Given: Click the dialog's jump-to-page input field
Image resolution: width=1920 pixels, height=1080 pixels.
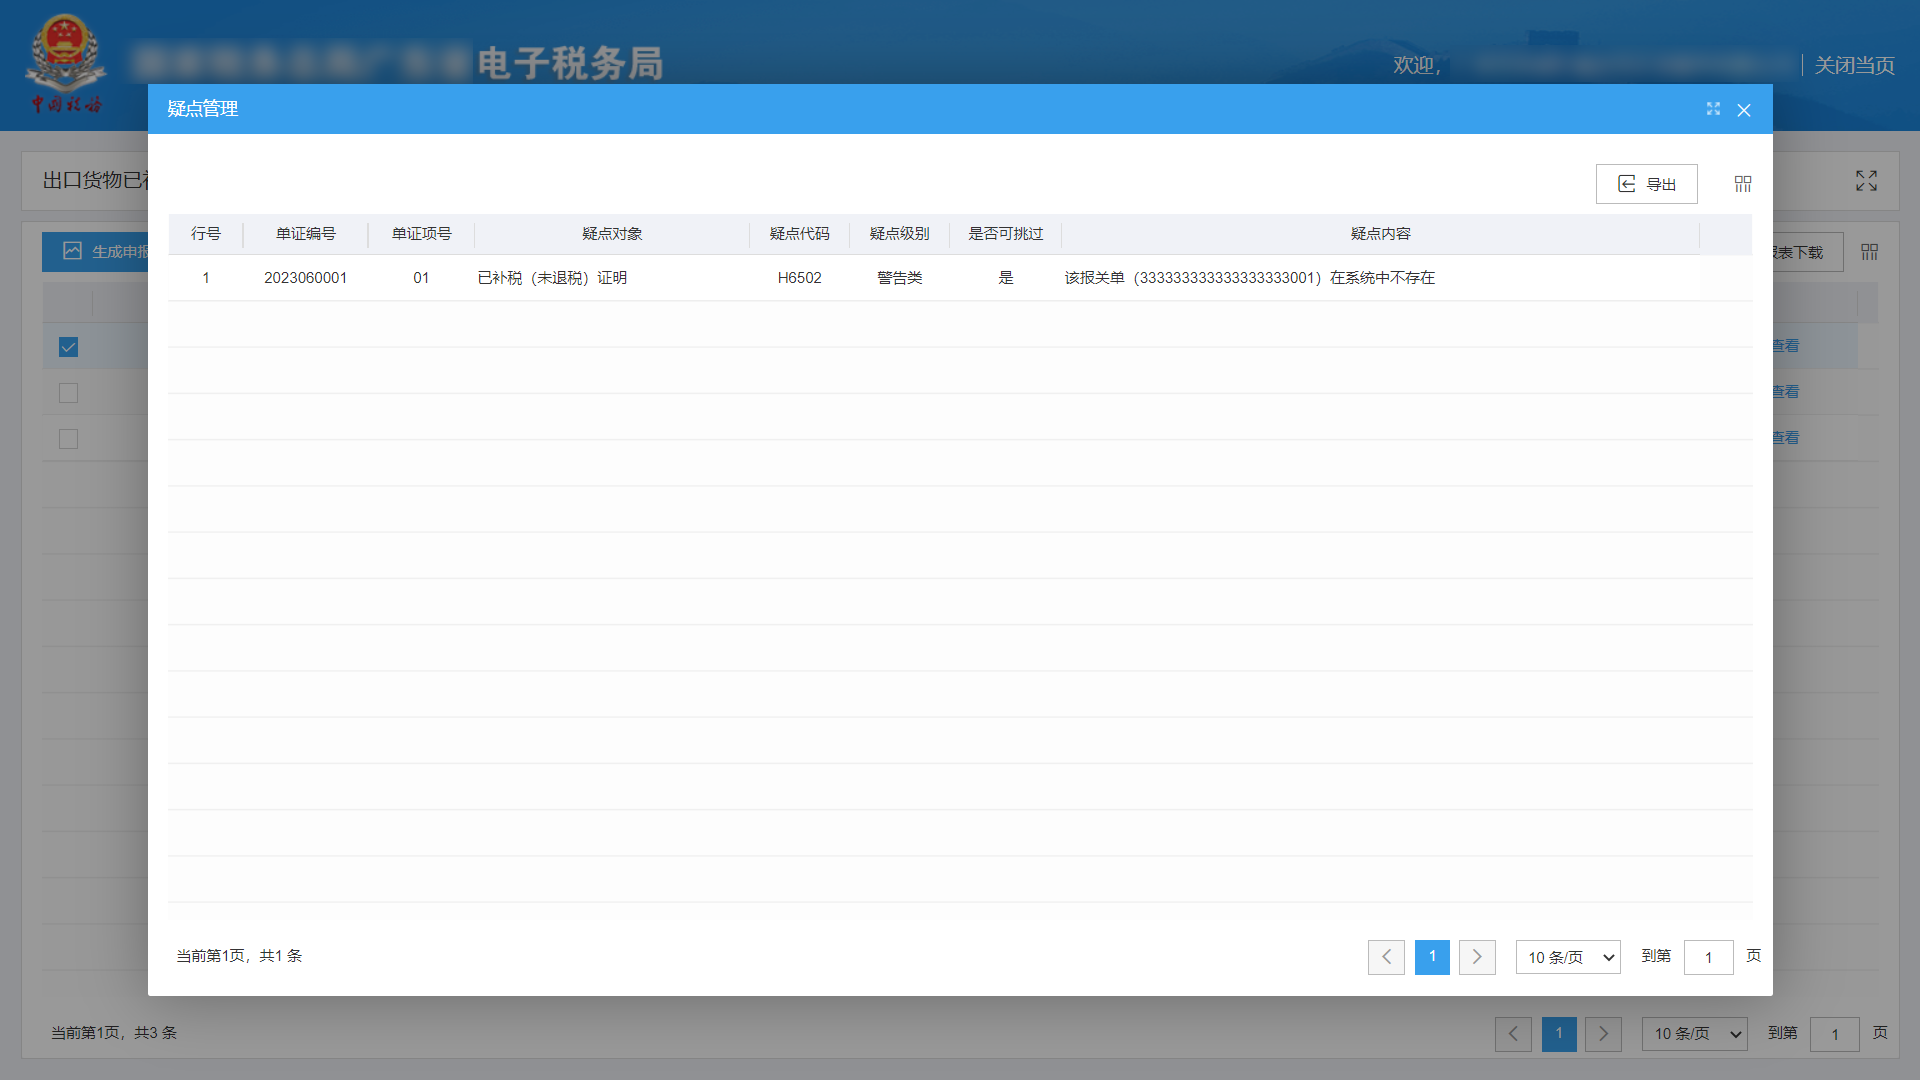Looking at the screenshot, I should [x=1708, y=957].
